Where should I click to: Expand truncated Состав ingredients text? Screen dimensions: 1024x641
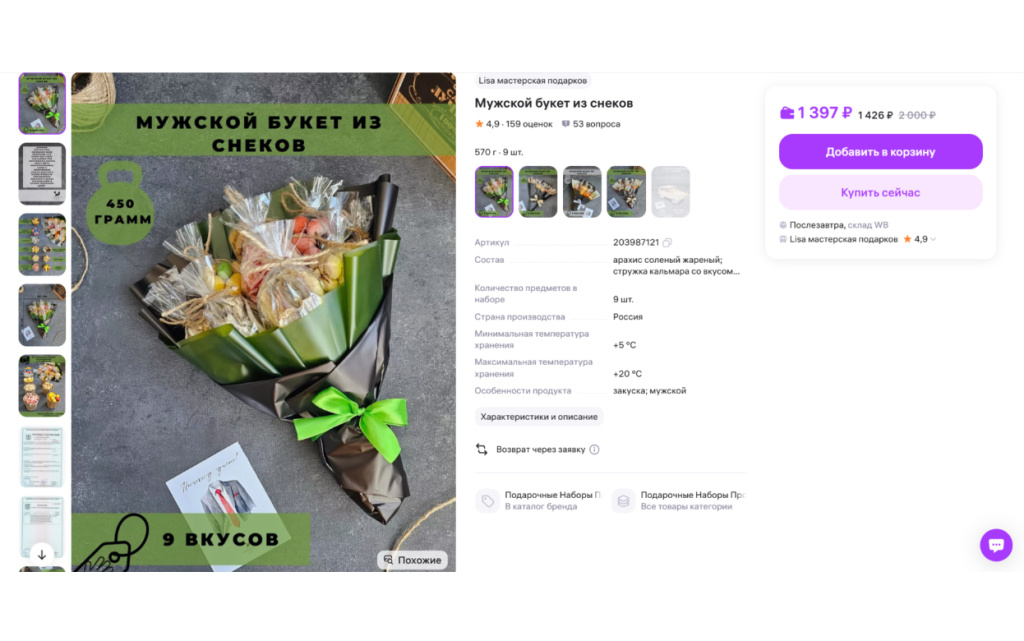[x=676, y=266]
